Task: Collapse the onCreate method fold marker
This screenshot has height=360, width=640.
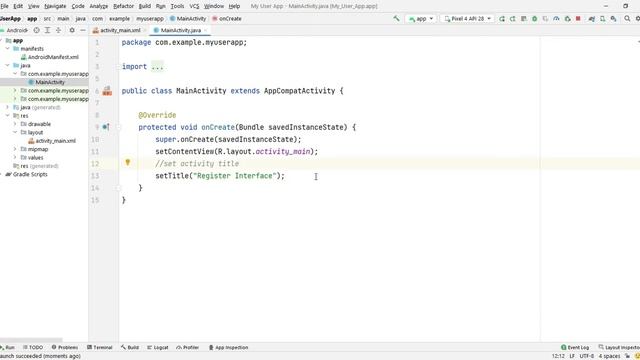Action: tap(118, 127)
